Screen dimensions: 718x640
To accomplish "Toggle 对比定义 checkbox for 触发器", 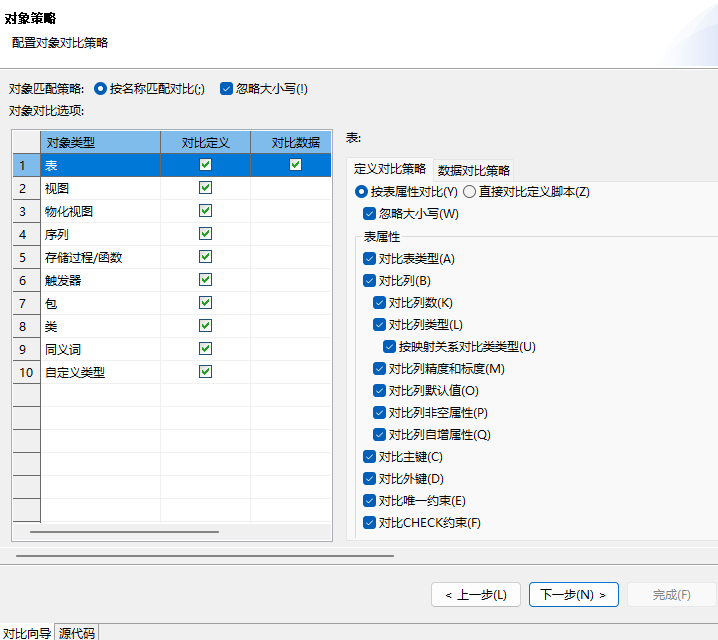I will (x=206, y=279).
